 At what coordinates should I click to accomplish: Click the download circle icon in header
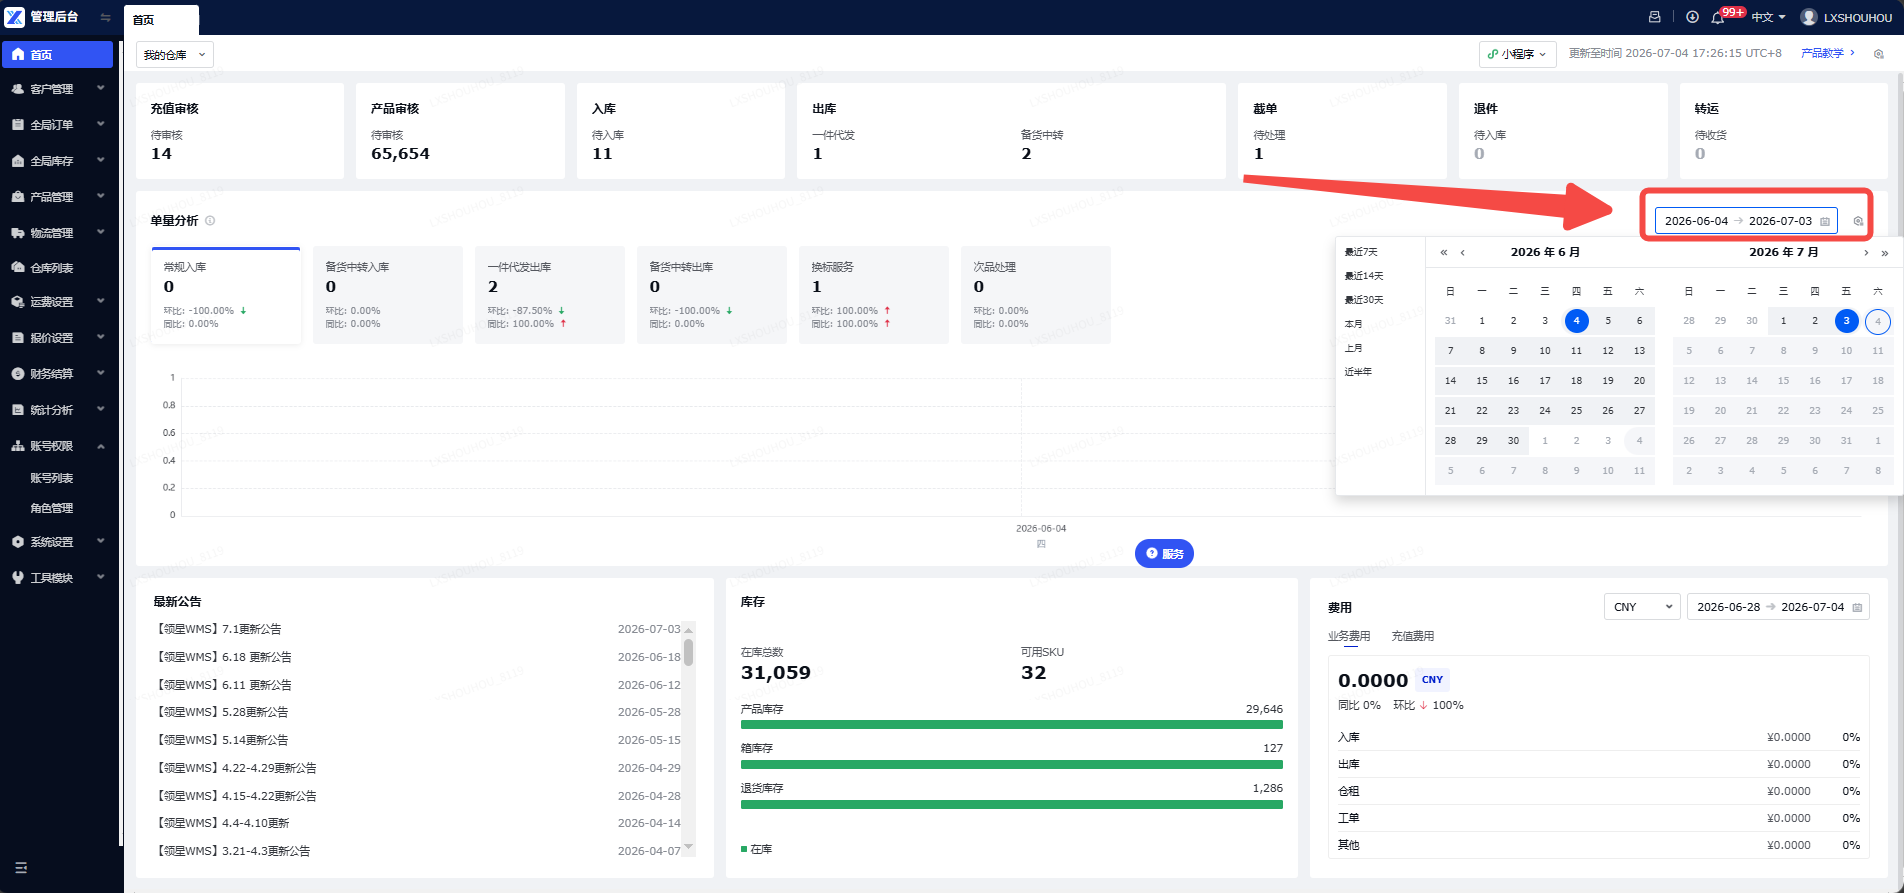click(x=1692, y=17)
